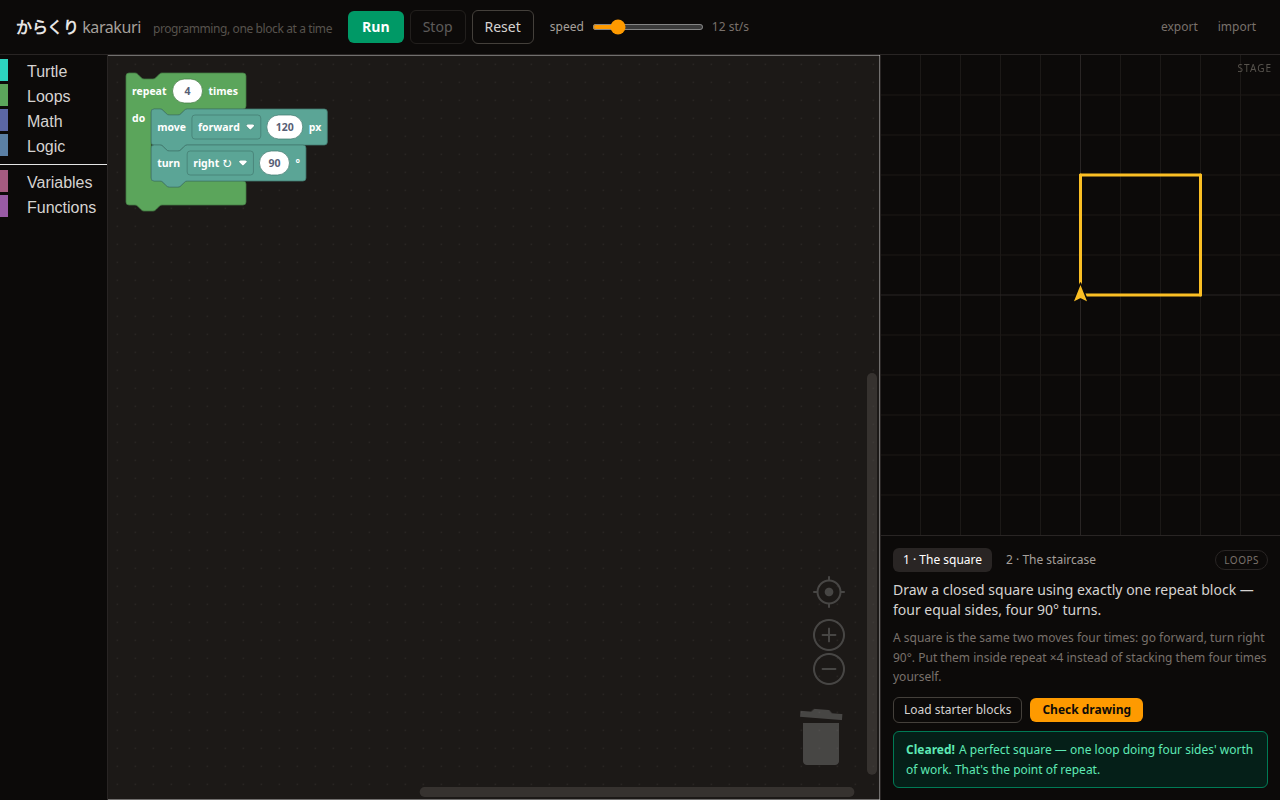This screenshot has width=1280, height=800.
Task: Click the '12 st/s' speed readout
Action: pyautogui.click(x=730, y=27)
